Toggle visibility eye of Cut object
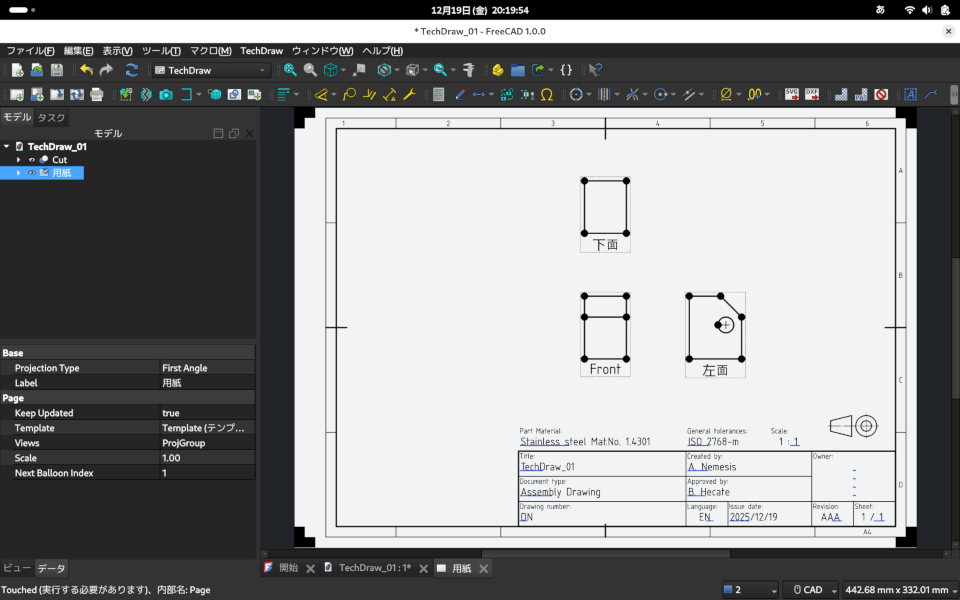Image resolution: width=960 pixels, height=600 pixels. pos(32,160)
